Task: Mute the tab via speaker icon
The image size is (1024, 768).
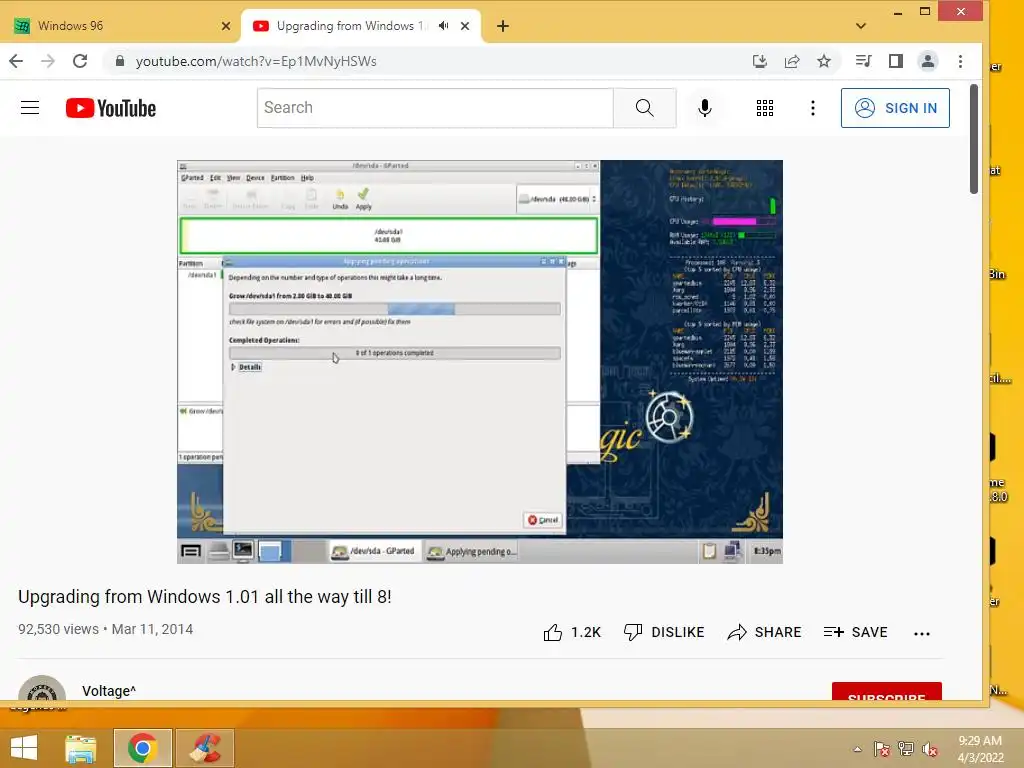Action: [x=443, y=26]
